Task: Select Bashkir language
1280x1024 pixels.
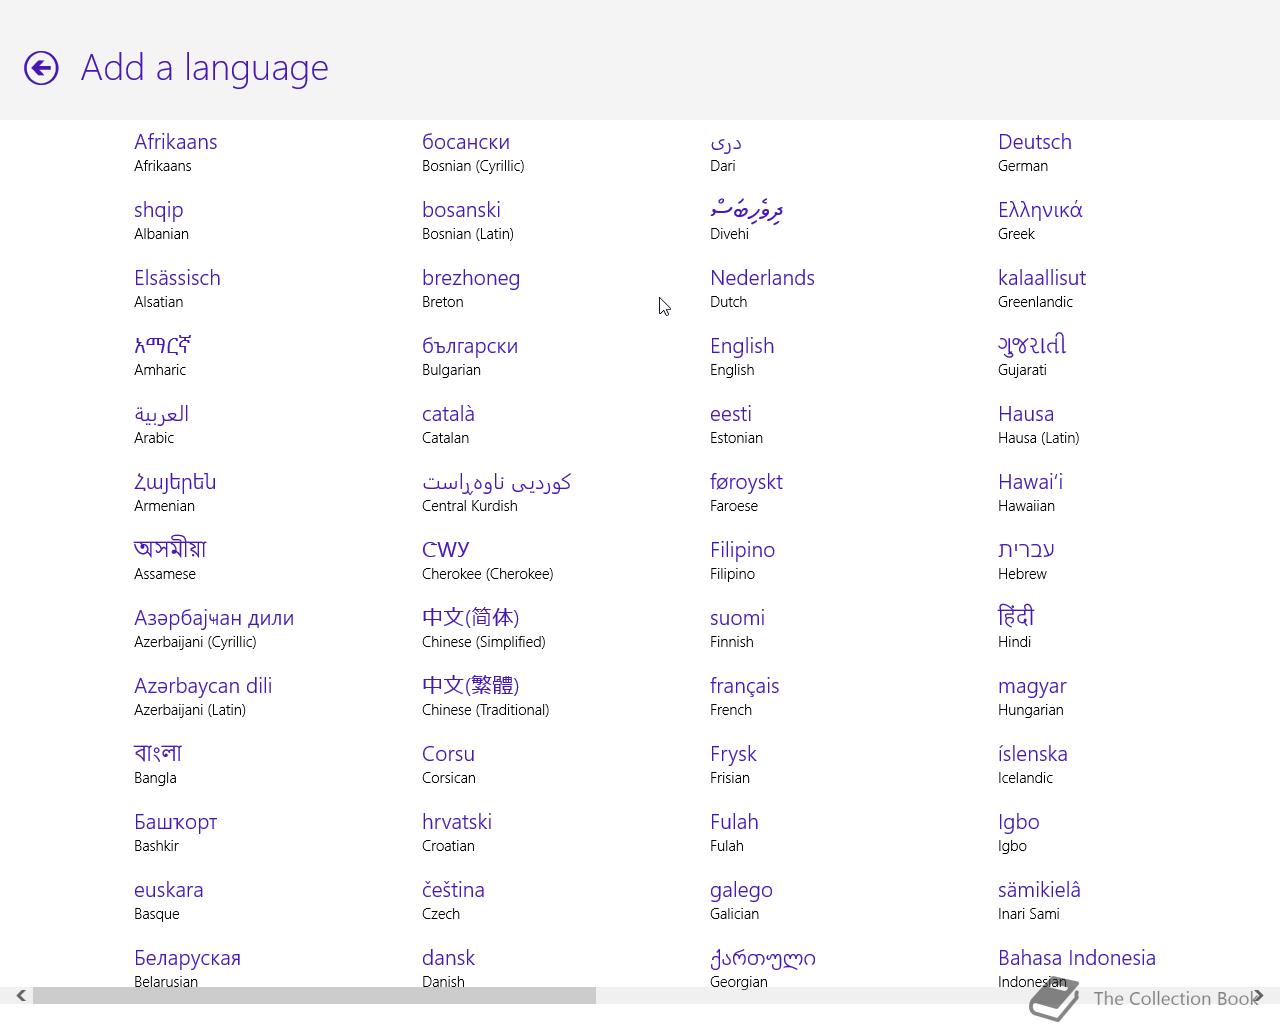Action: pyautogui.click(x=175, y=833)
